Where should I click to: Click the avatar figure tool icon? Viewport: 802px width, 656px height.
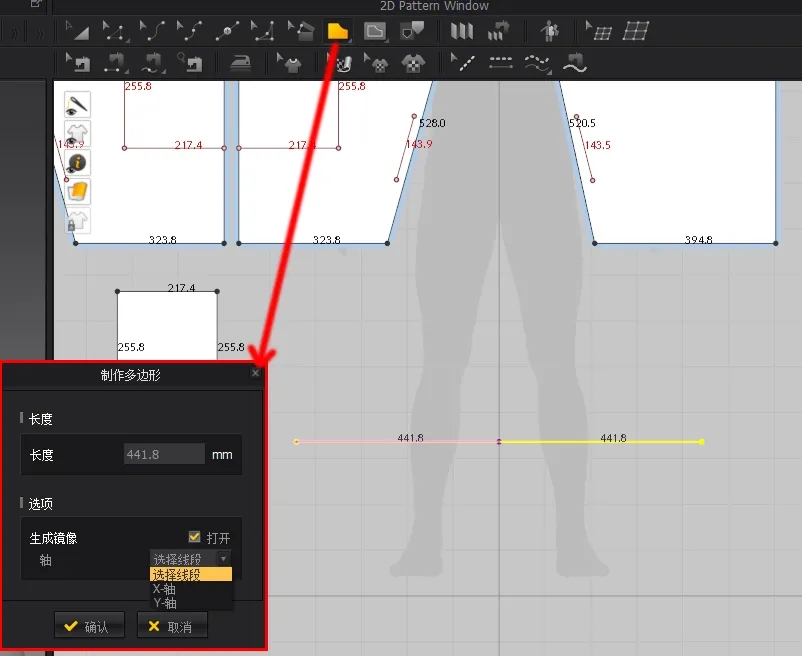tap(549, 31)
